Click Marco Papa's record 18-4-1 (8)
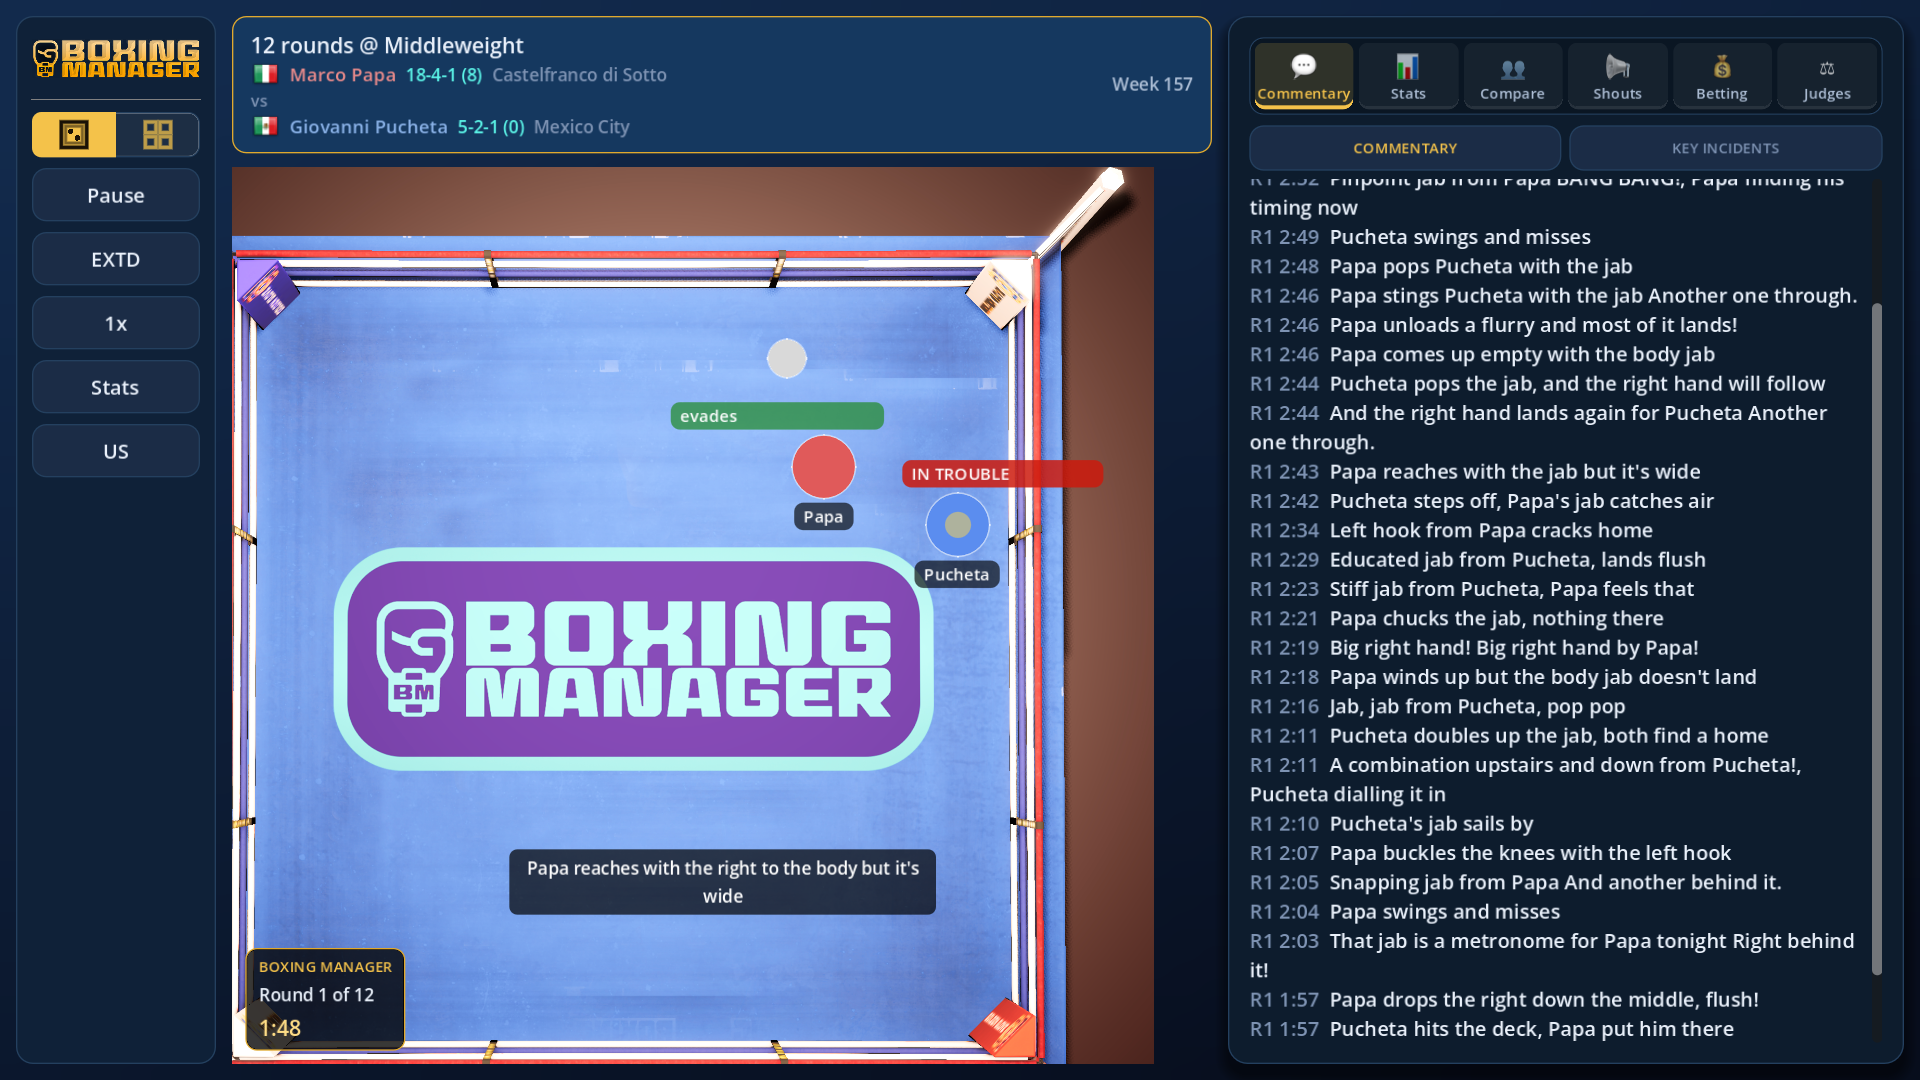Viewport: 1920px width, 1080px height. click(x=444, y=75)
